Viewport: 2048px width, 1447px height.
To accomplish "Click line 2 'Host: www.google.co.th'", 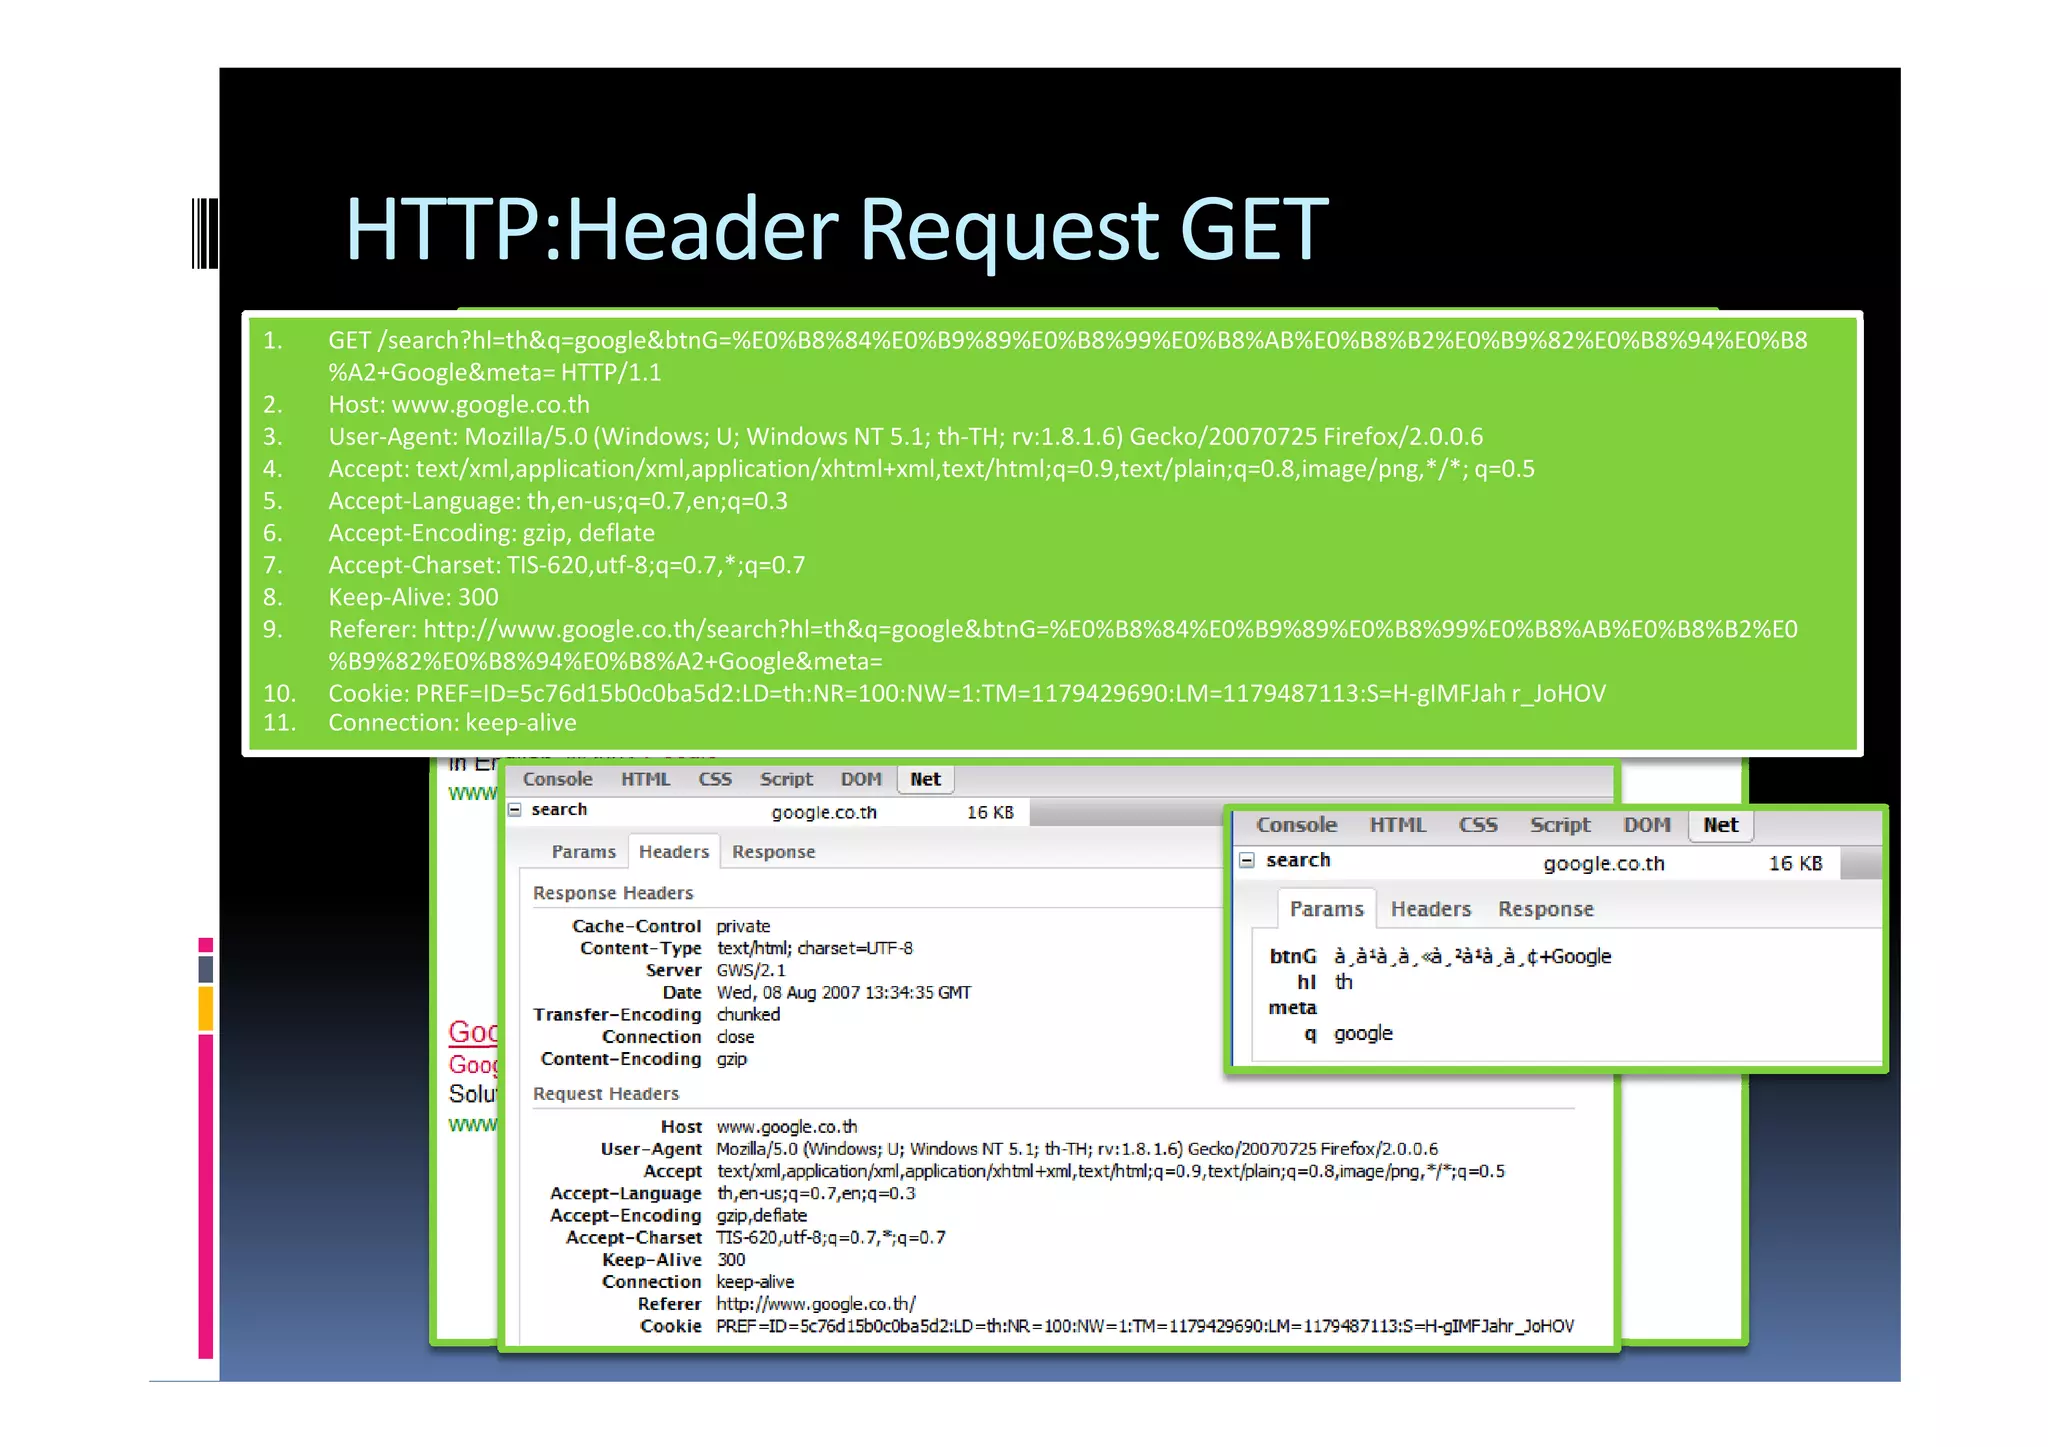I will (x=459, y=405).
